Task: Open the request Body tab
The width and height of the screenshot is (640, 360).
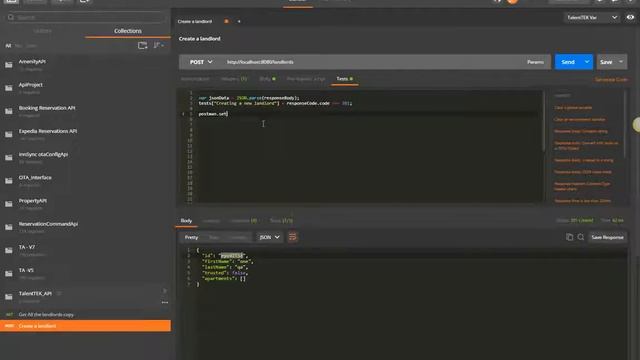Action: point(267,79)
